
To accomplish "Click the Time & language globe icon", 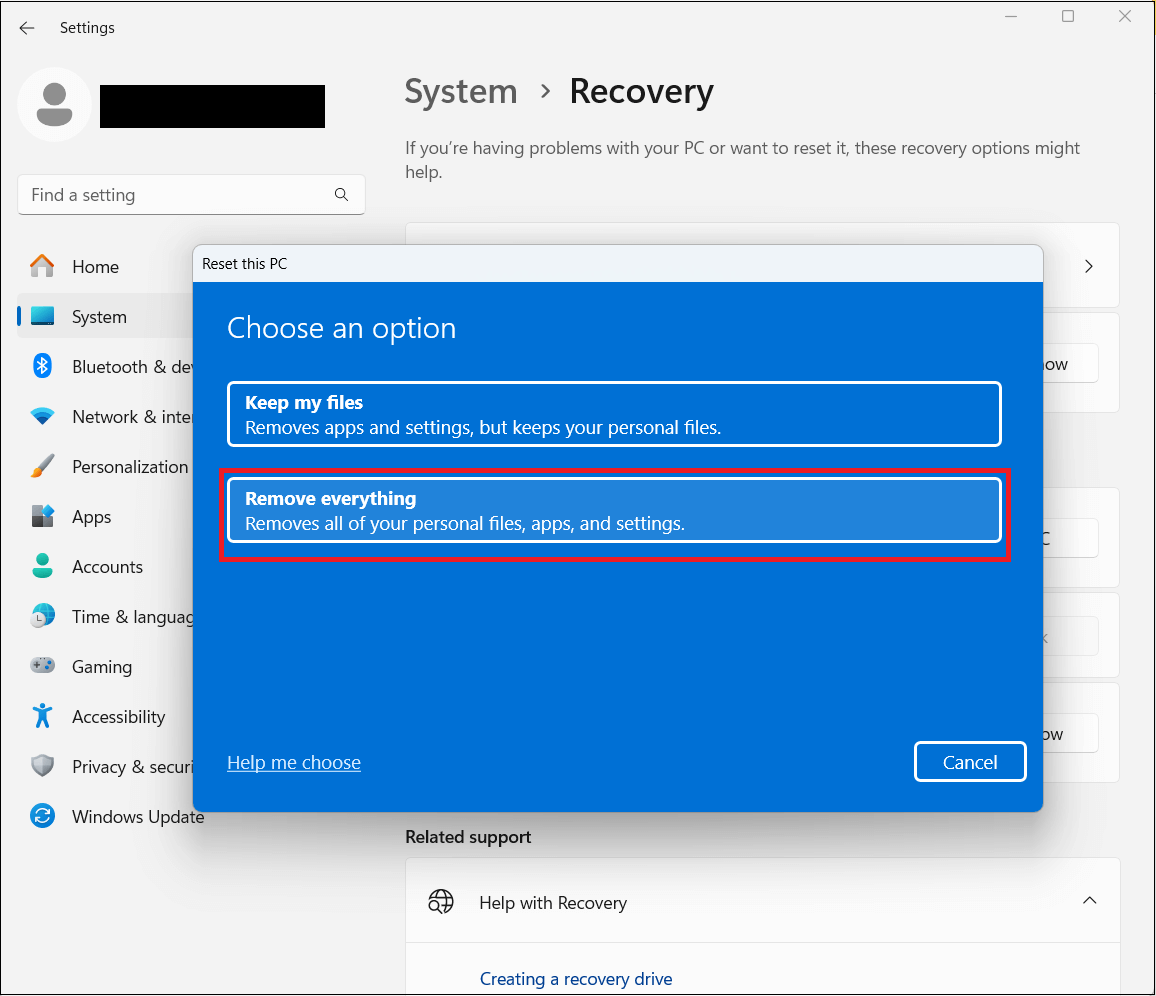I will (42, 616).
